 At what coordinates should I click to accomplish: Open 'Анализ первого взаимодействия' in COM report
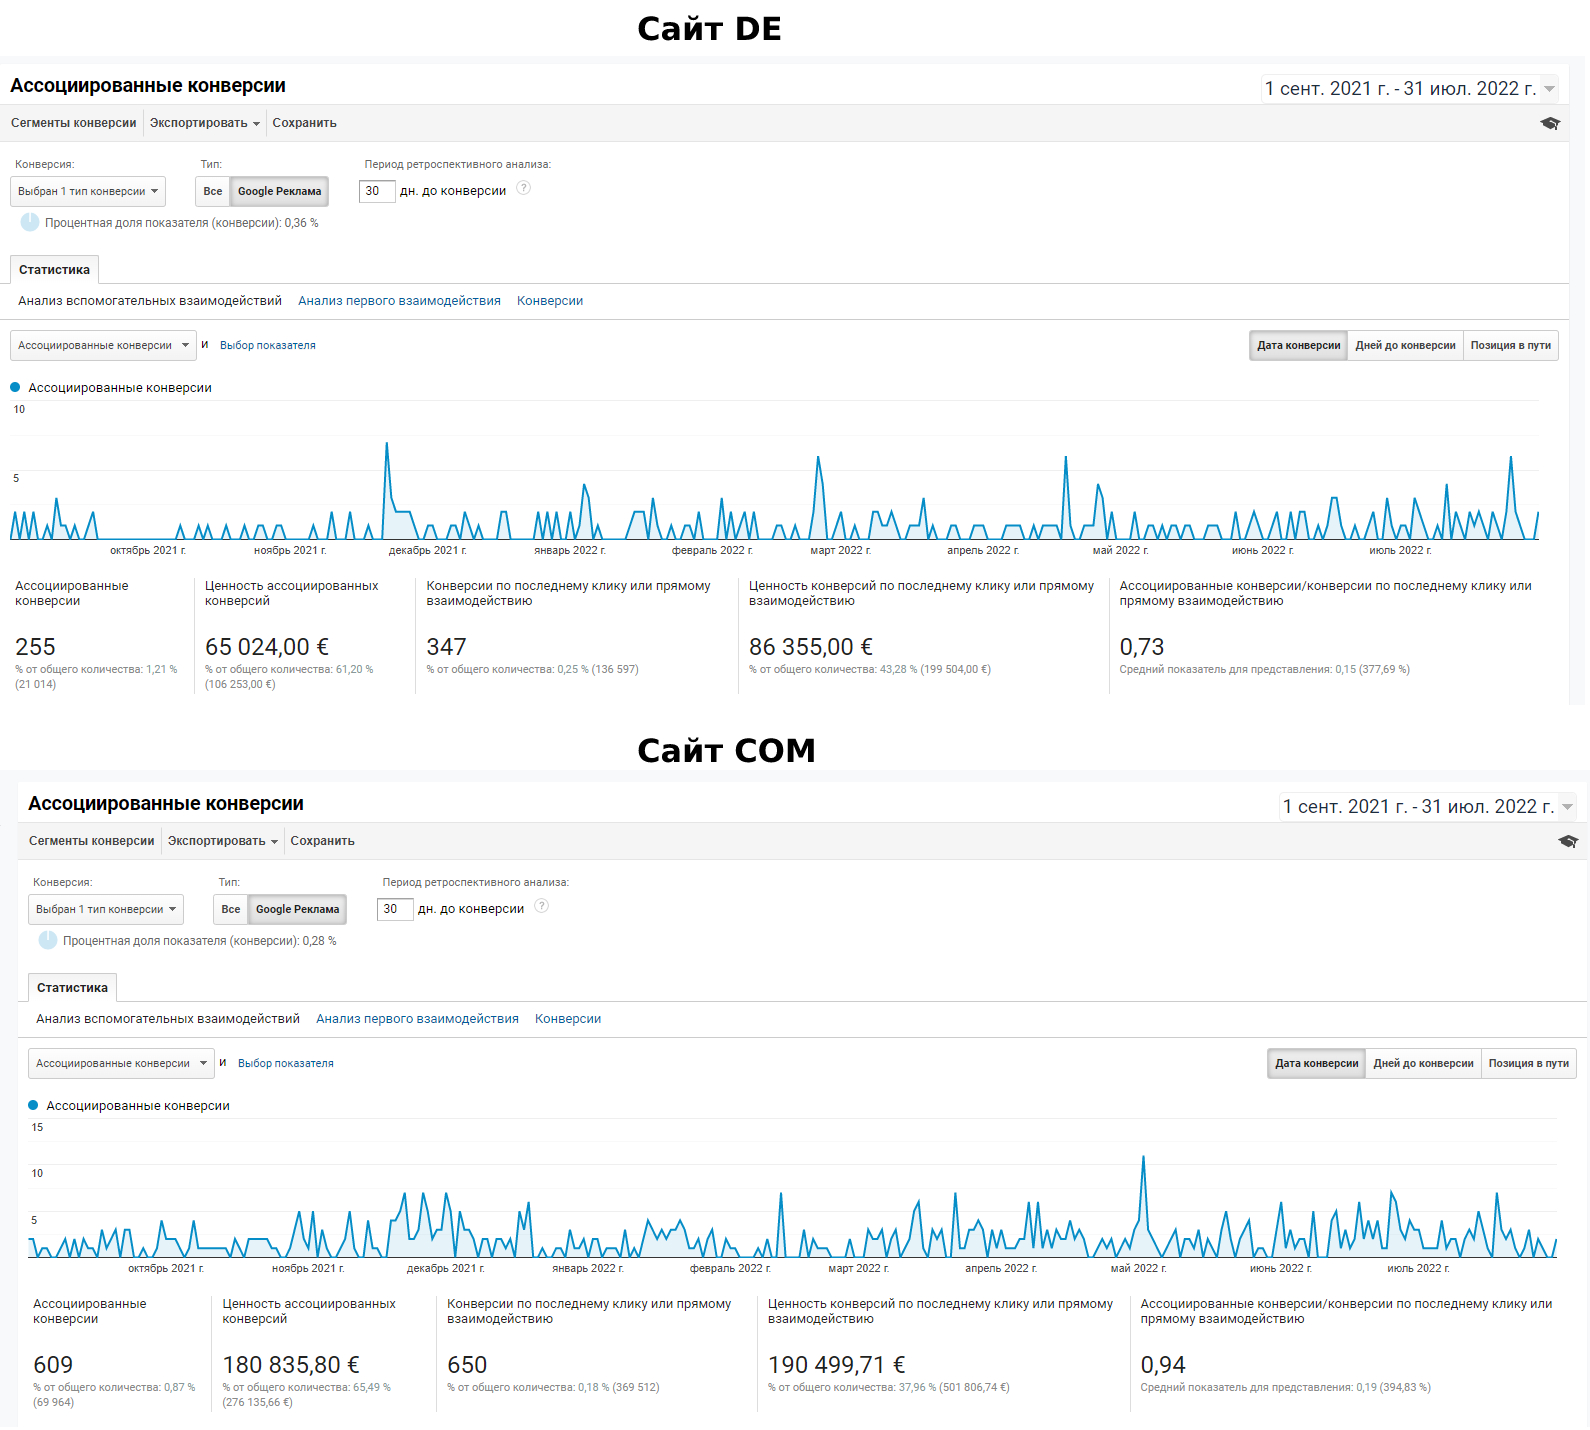417,1019
